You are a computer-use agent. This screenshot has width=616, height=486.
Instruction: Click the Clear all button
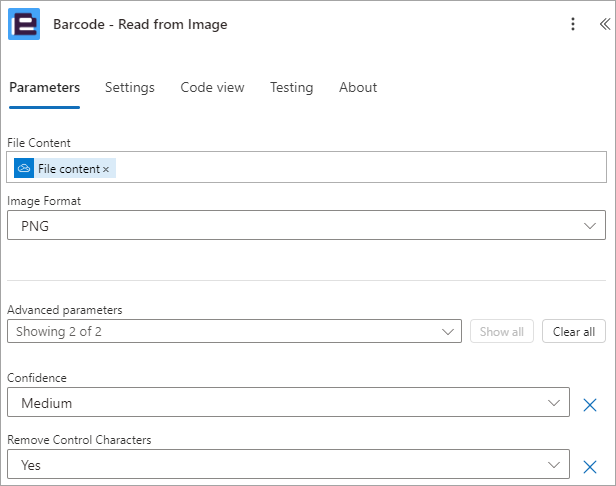pyautogui.click(x=574, y=331)
